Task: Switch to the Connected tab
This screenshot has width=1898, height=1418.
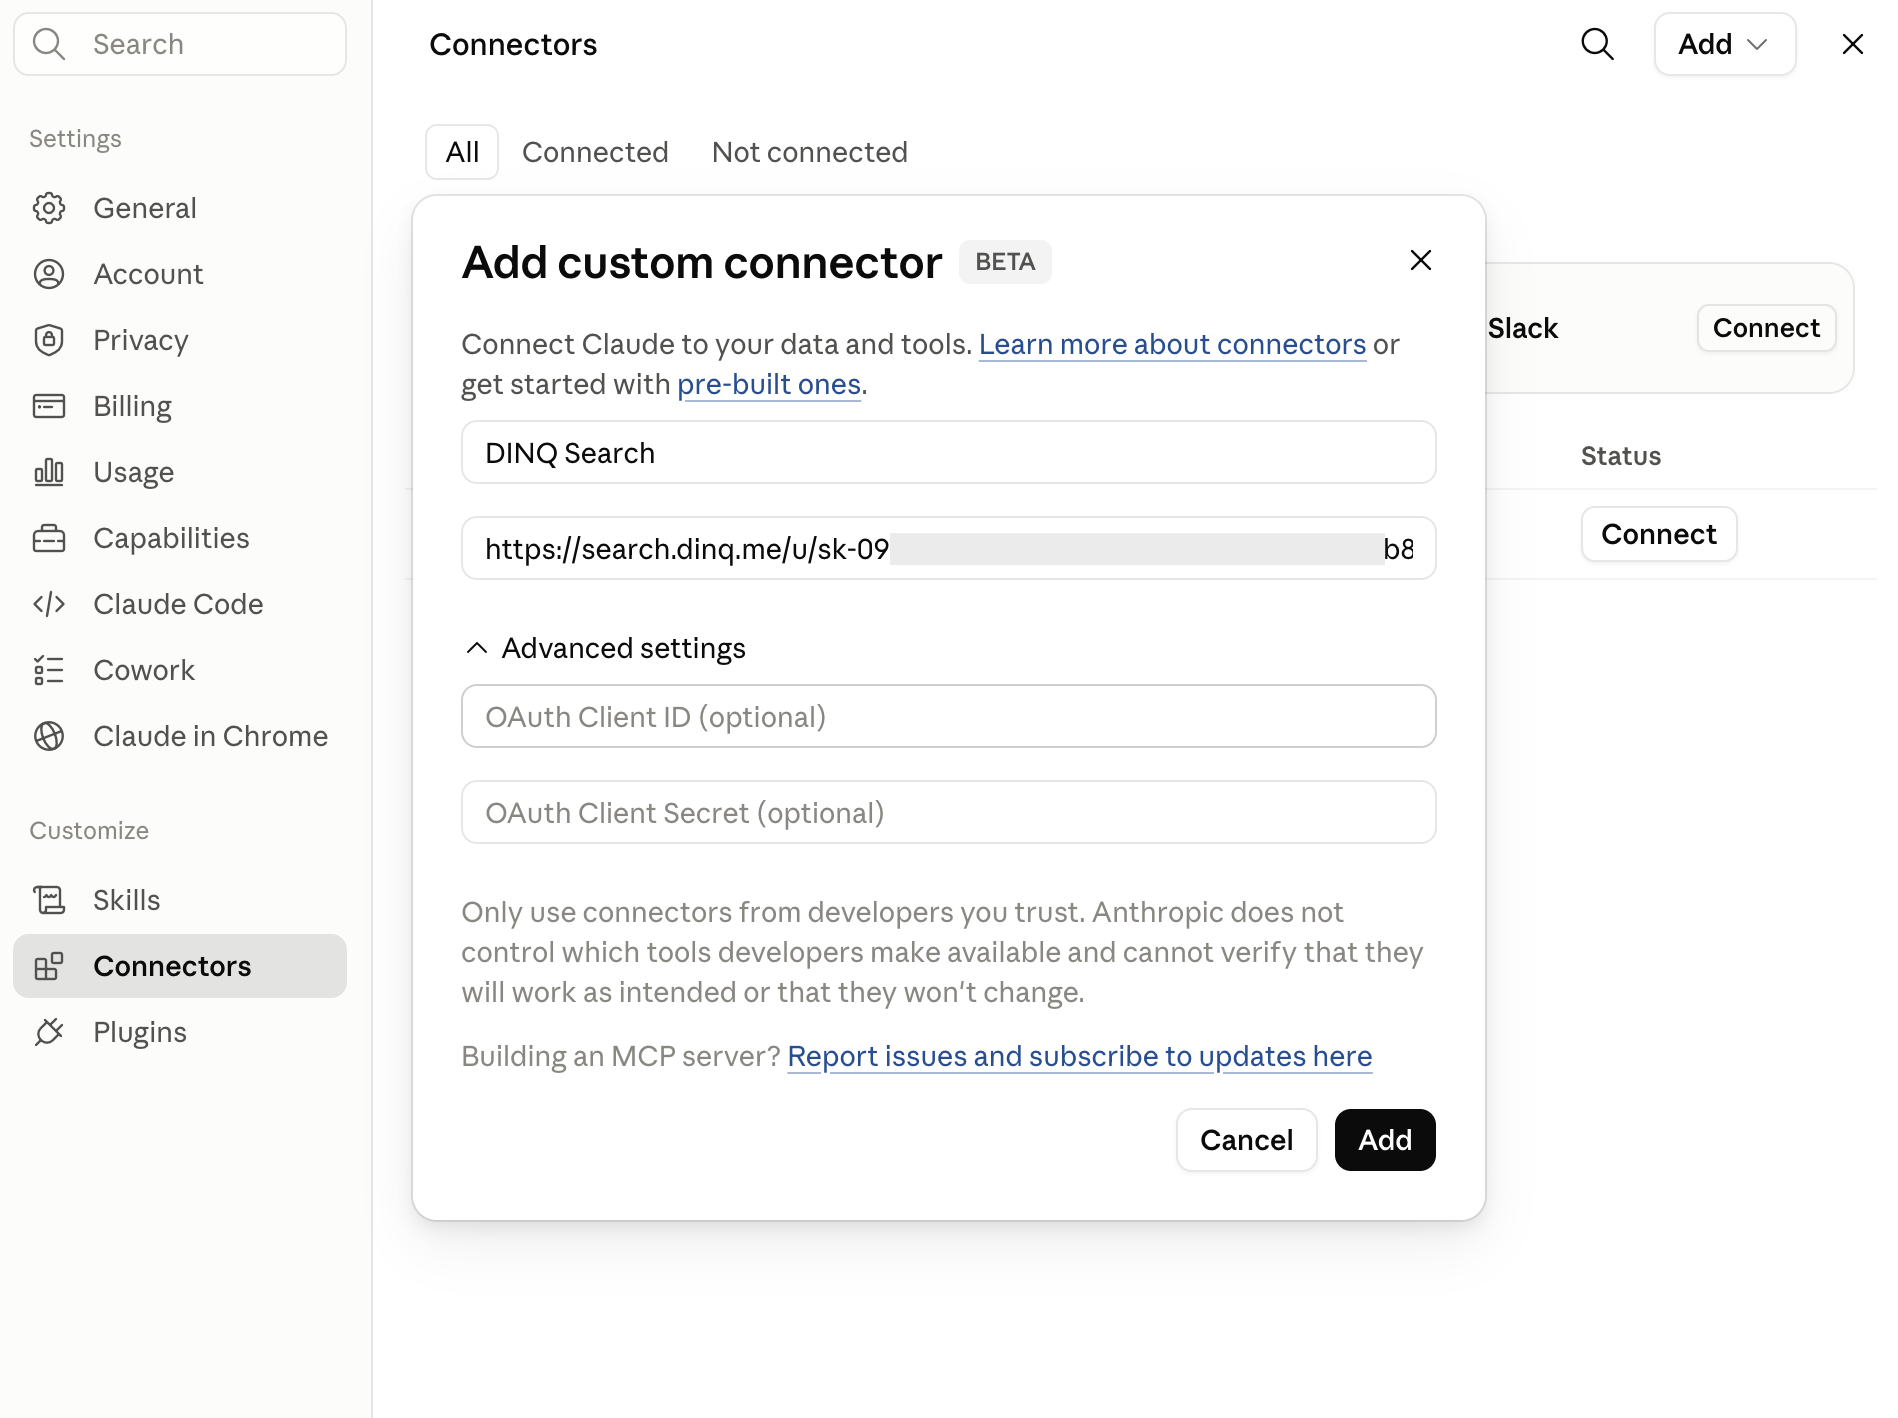Action: click(595, 152)
